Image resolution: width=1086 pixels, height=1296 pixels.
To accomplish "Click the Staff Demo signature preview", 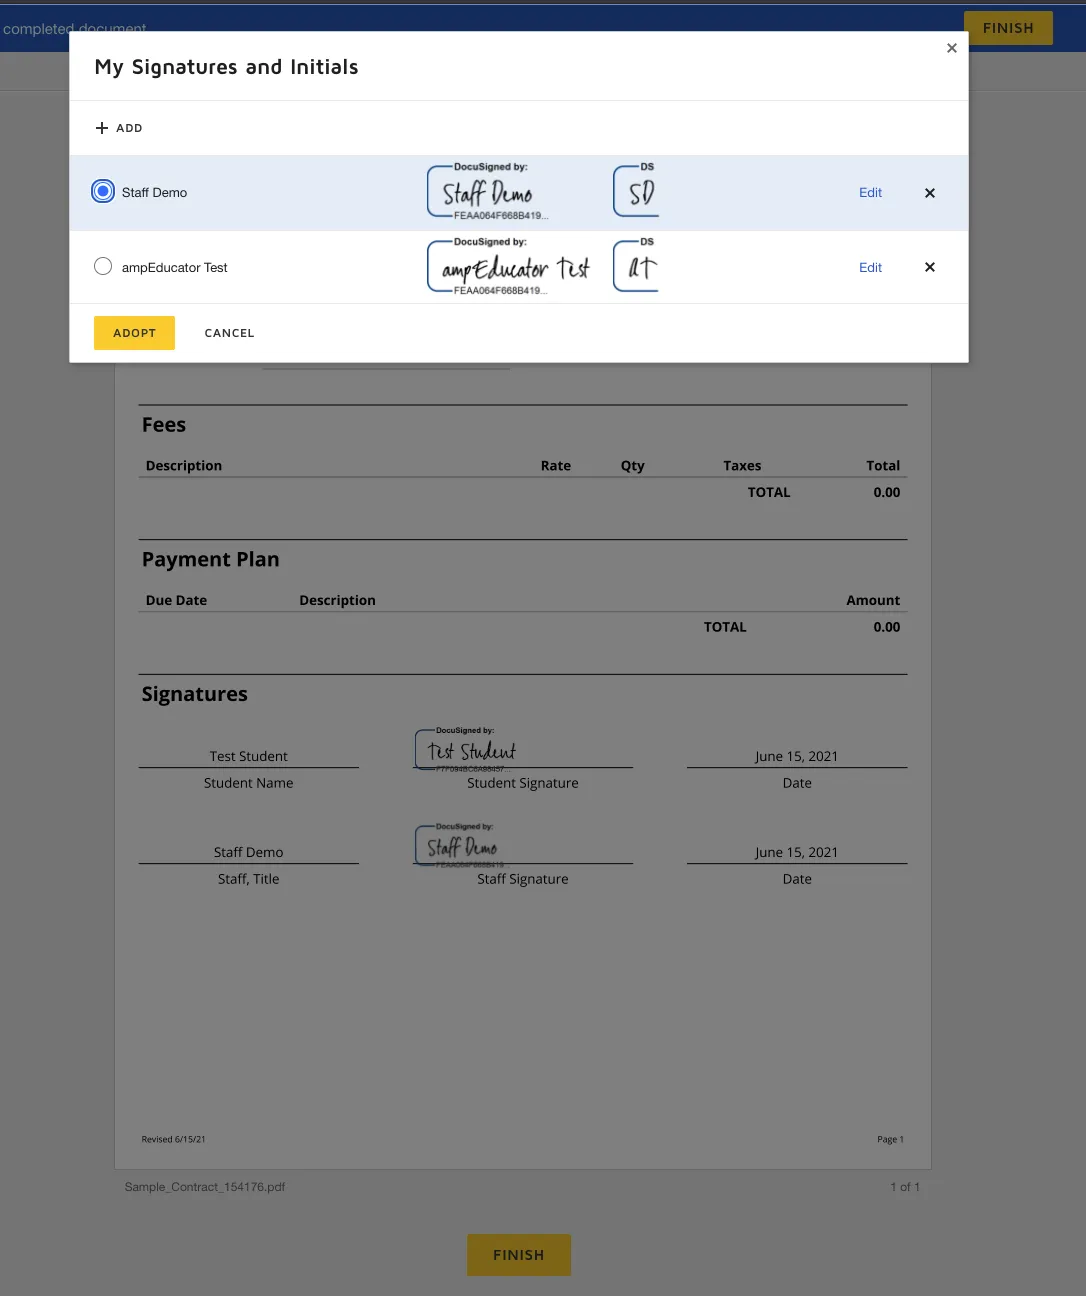I will (489, 192).
